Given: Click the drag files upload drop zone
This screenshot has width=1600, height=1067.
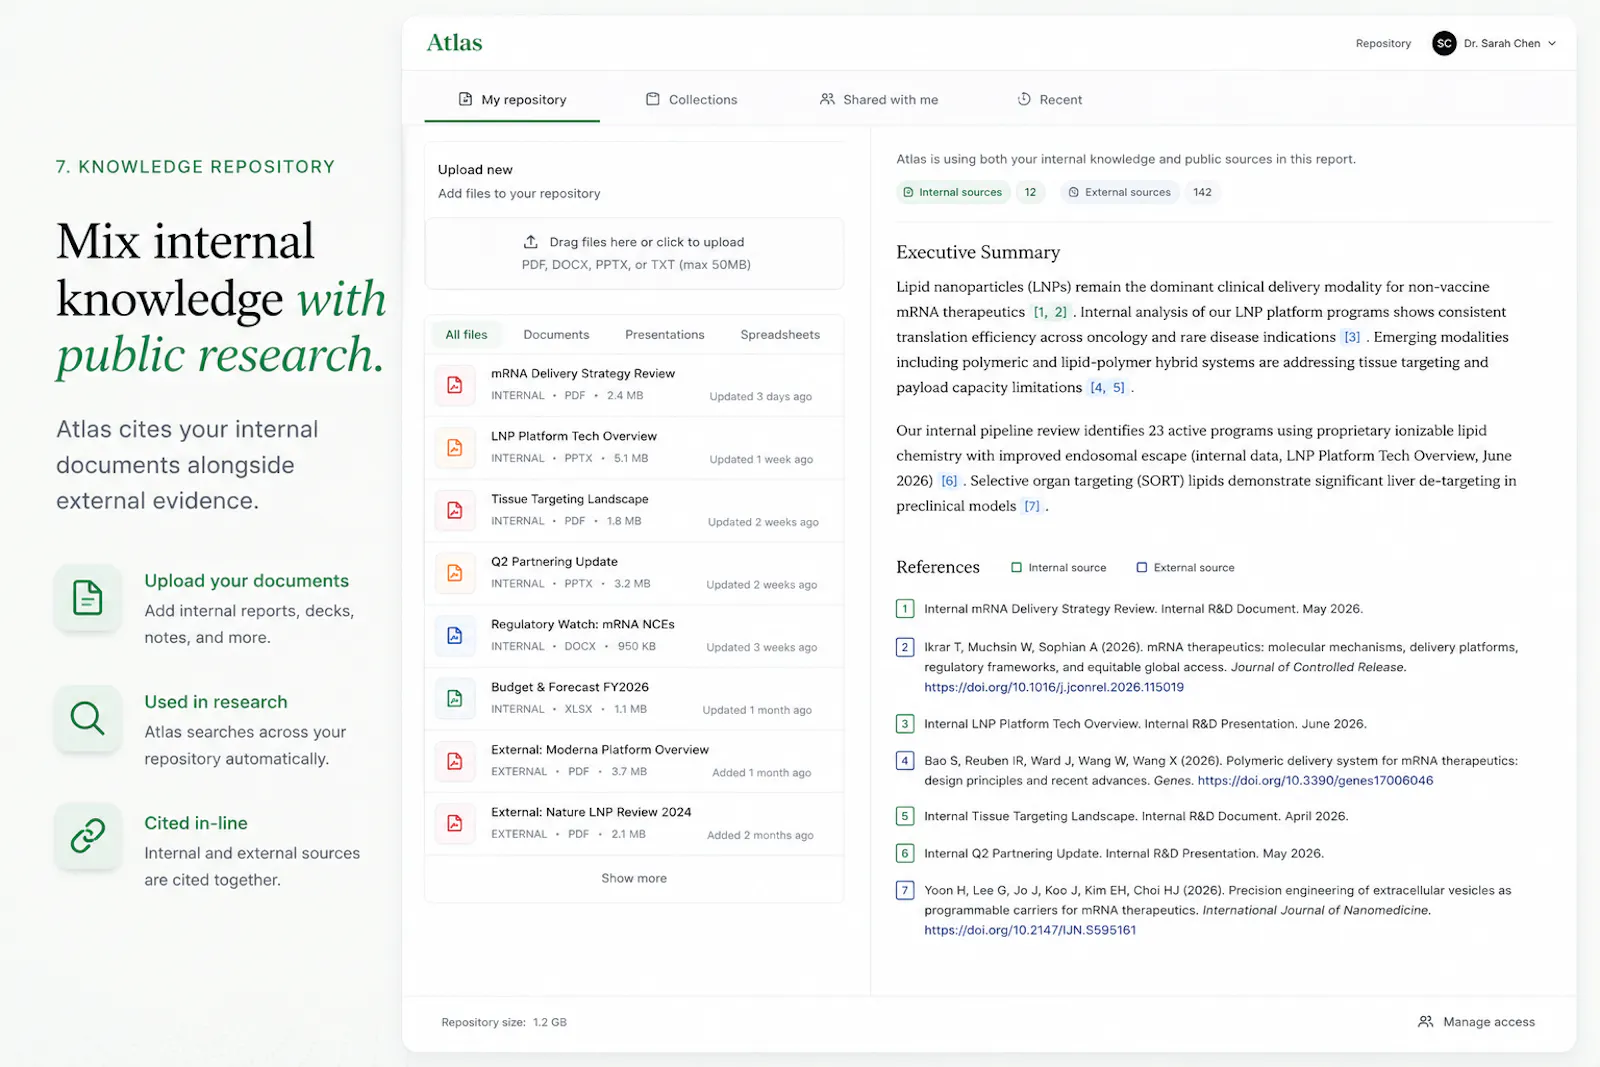Looking at the screenshot, I should pos(634,254).
